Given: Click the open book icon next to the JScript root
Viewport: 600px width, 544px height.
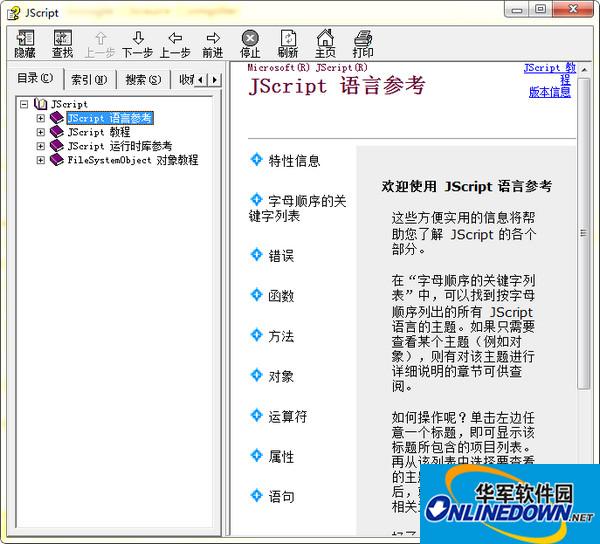Looking at the screenshot, I should (41, 104).
